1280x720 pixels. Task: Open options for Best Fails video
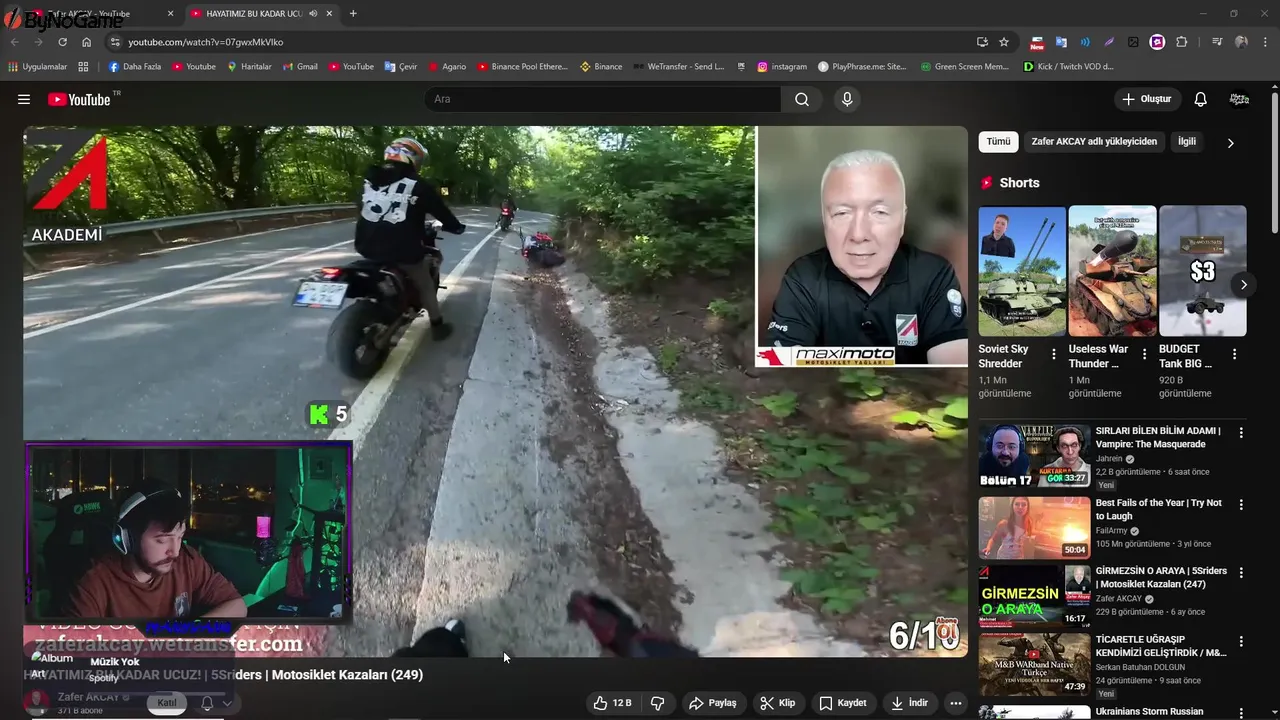(1241, 505)
